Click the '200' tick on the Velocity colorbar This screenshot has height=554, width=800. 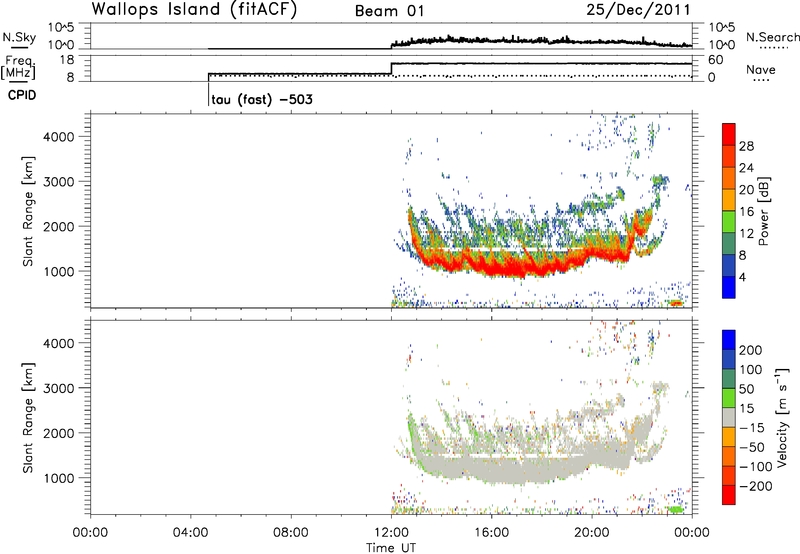click(x=751, y=350)
